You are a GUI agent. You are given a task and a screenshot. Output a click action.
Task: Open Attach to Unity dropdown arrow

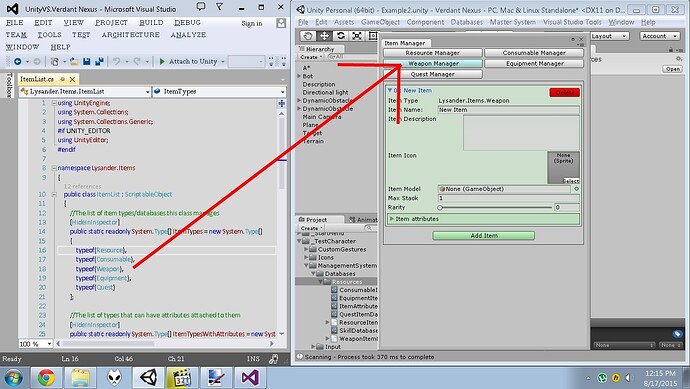(x=223, y=62)
